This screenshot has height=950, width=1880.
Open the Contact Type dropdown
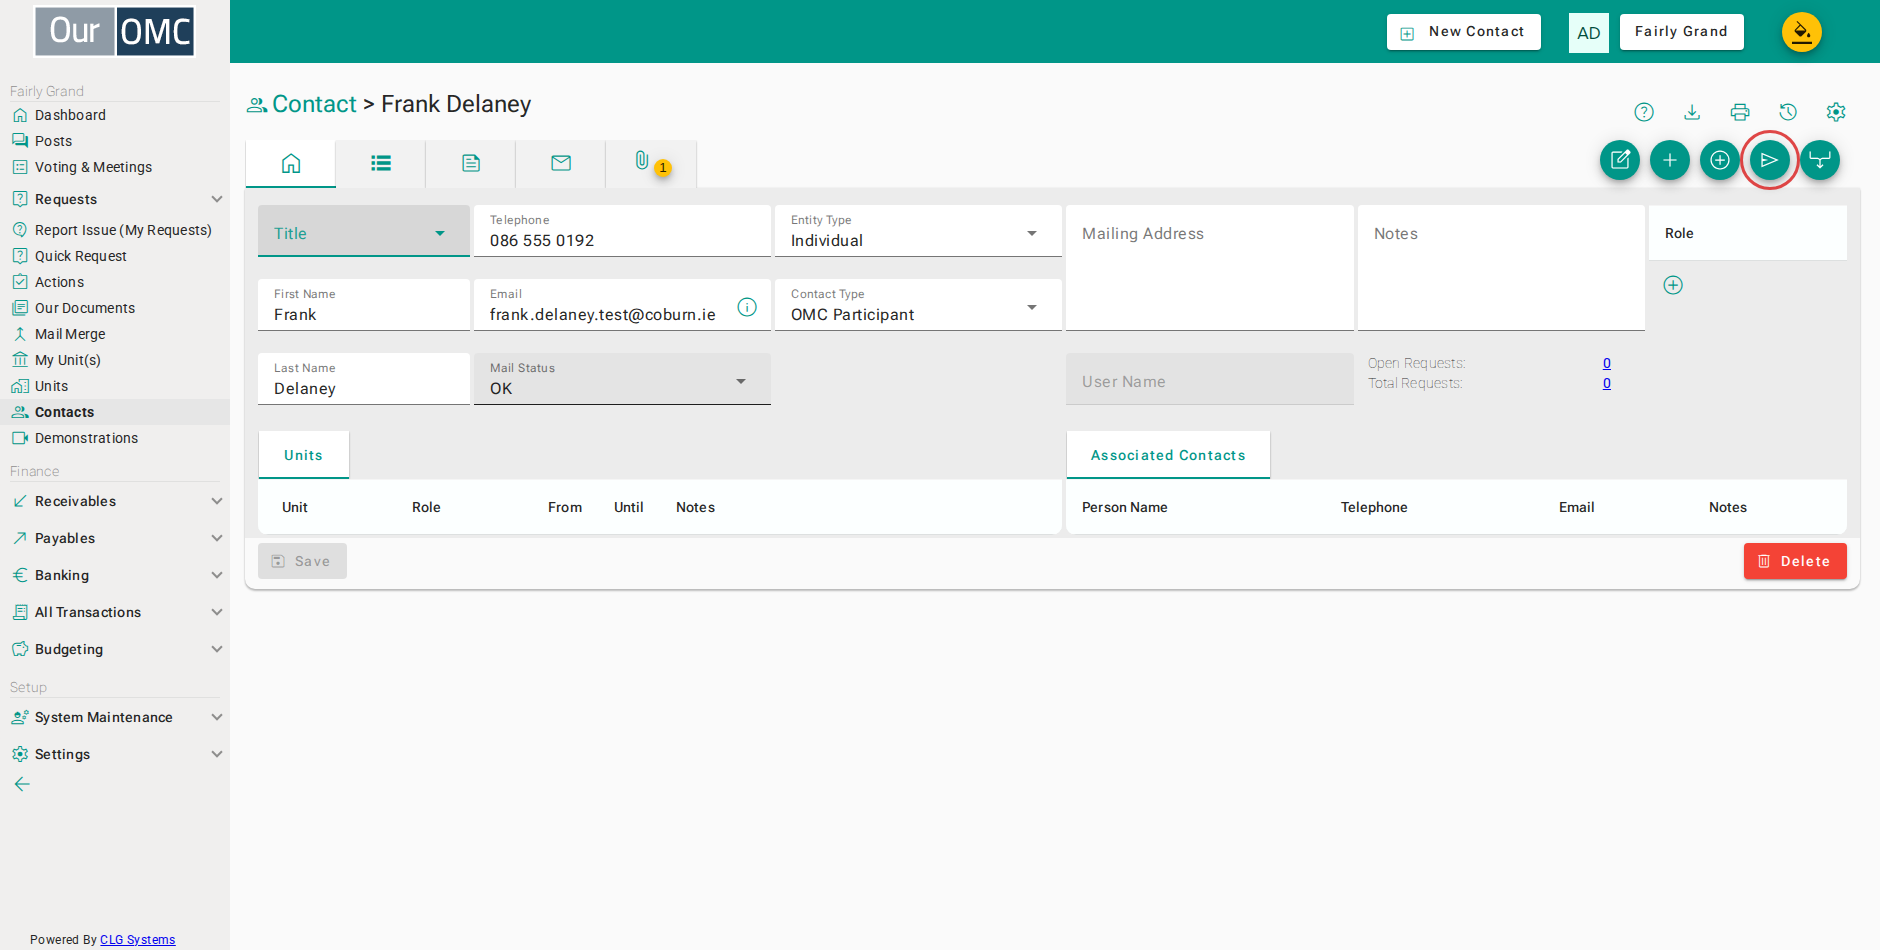point(918,306)
